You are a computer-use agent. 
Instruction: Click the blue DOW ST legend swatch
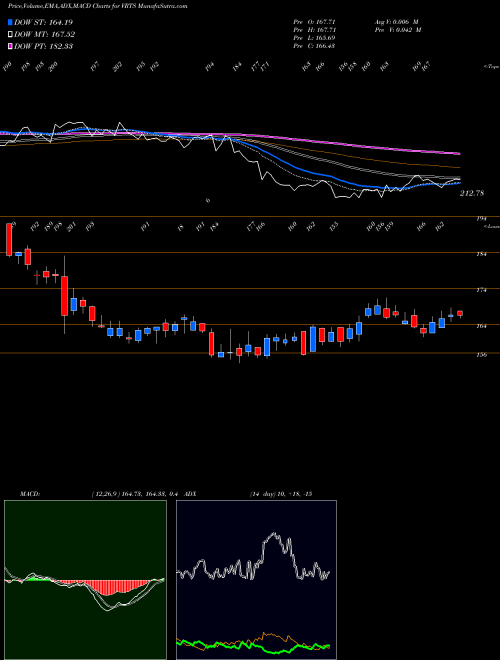pyautogui.click(x=10, y=22)
